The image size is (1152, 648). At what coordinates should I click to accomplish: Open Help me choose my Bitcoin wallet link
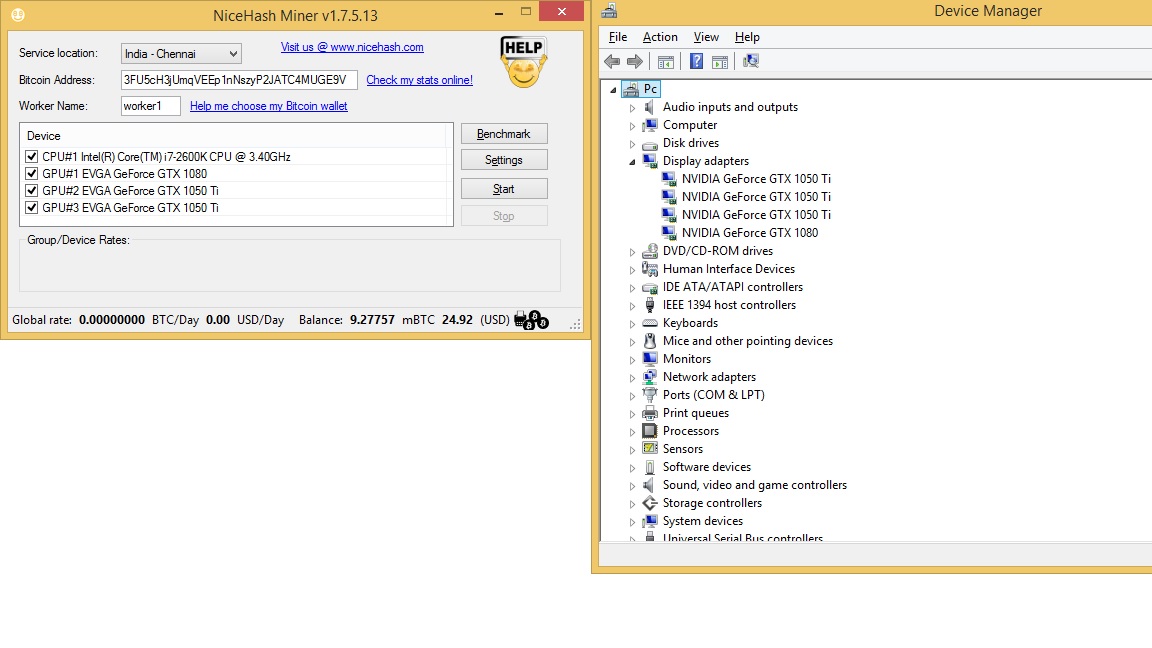[269, 106]
